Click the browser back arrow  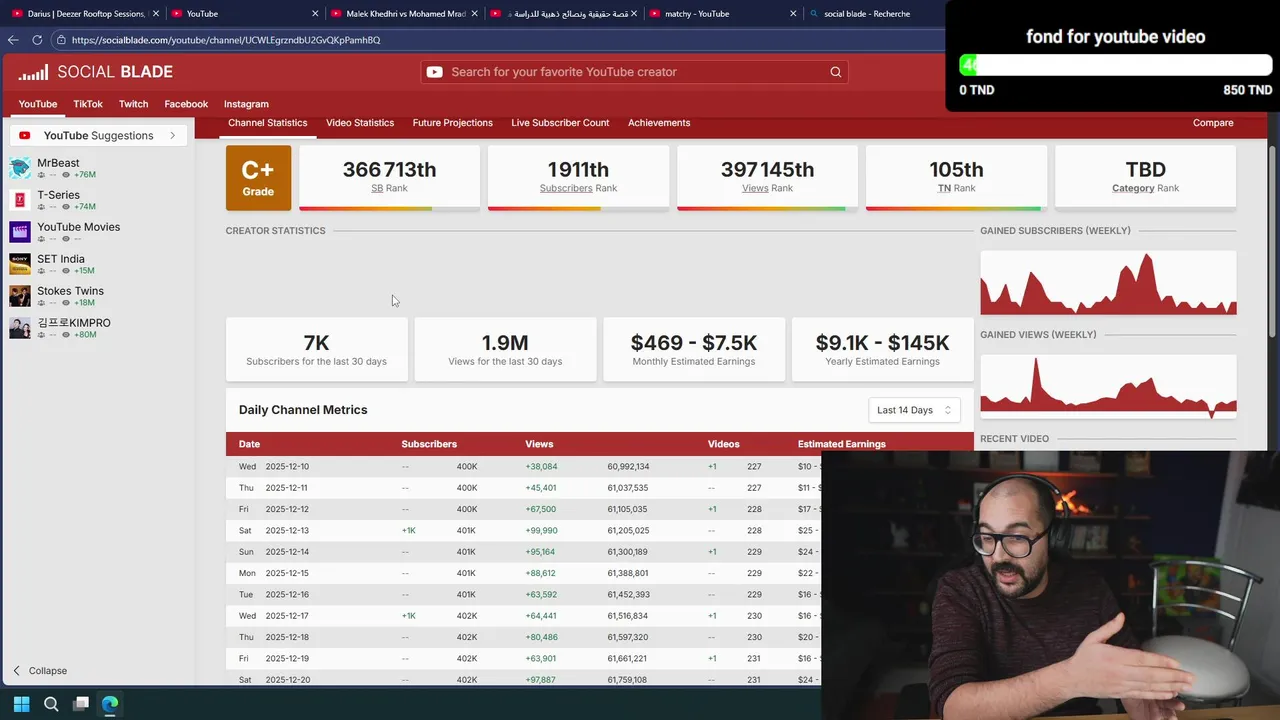click(x=13, y=40)
